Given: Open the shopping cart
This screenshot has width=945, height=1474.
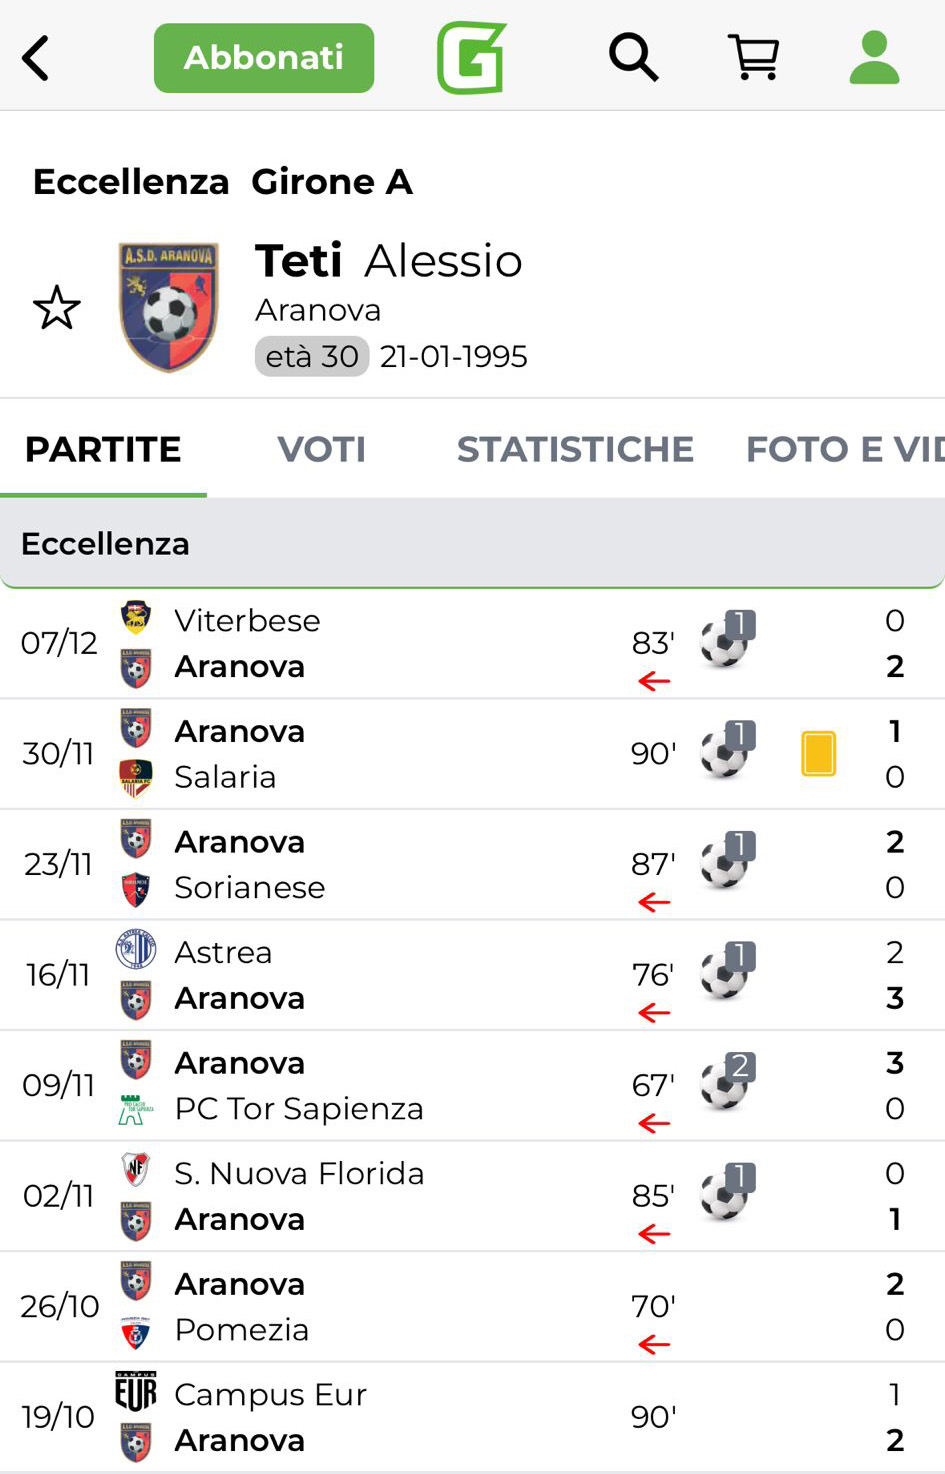Looking at the screenshot, I should (x=755, y=58).
